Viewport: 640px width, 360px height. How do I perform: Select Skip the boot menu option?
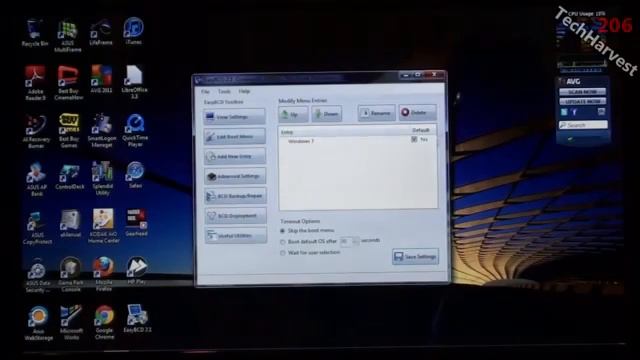click(x=308, y=231)
